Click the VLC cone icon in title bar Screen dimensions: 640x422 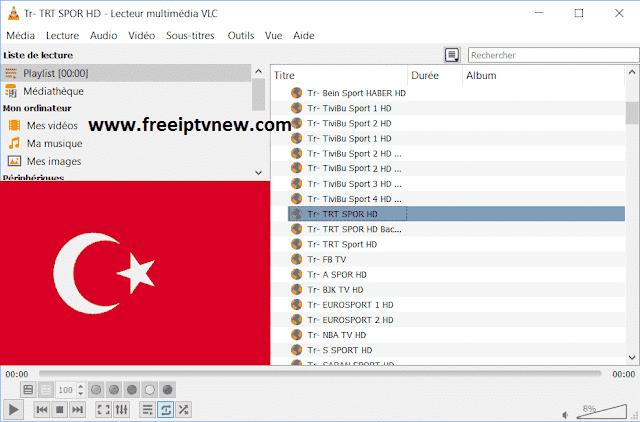coord(13,13)
